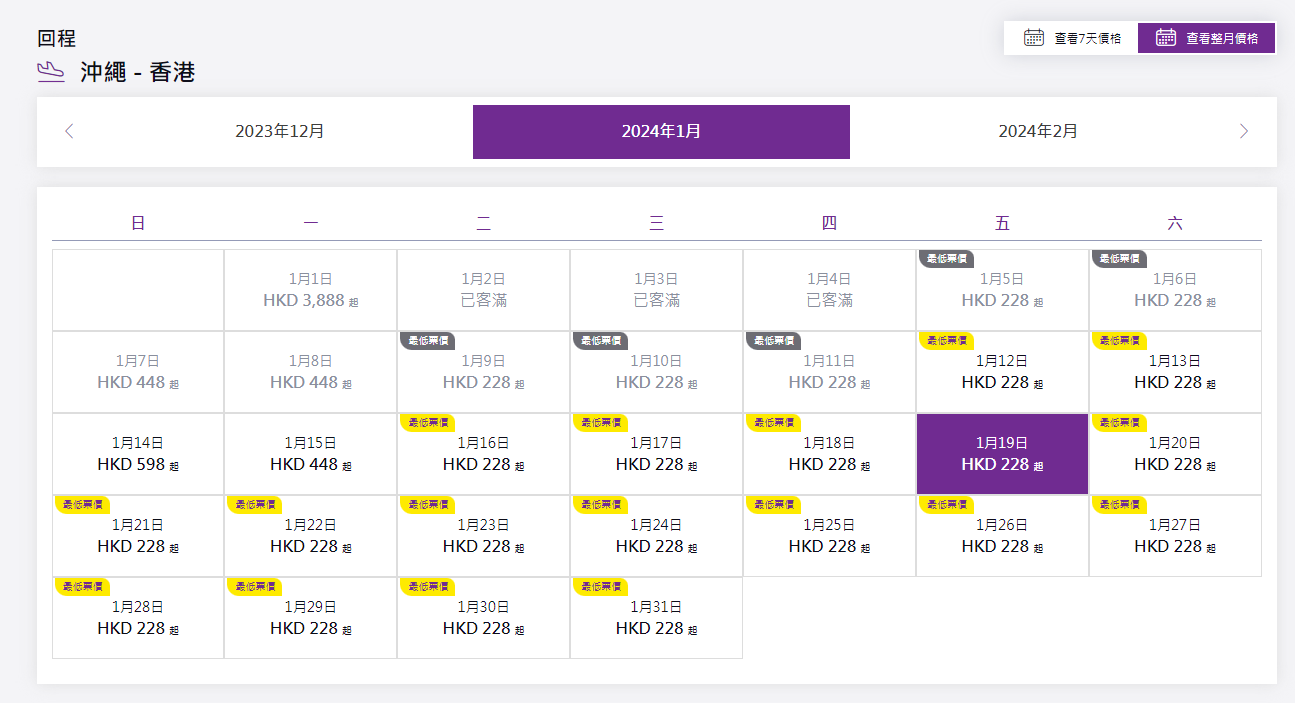Choose 1月14日 priced HKD 598
The image size is (1295, 703).
(138, 454)
